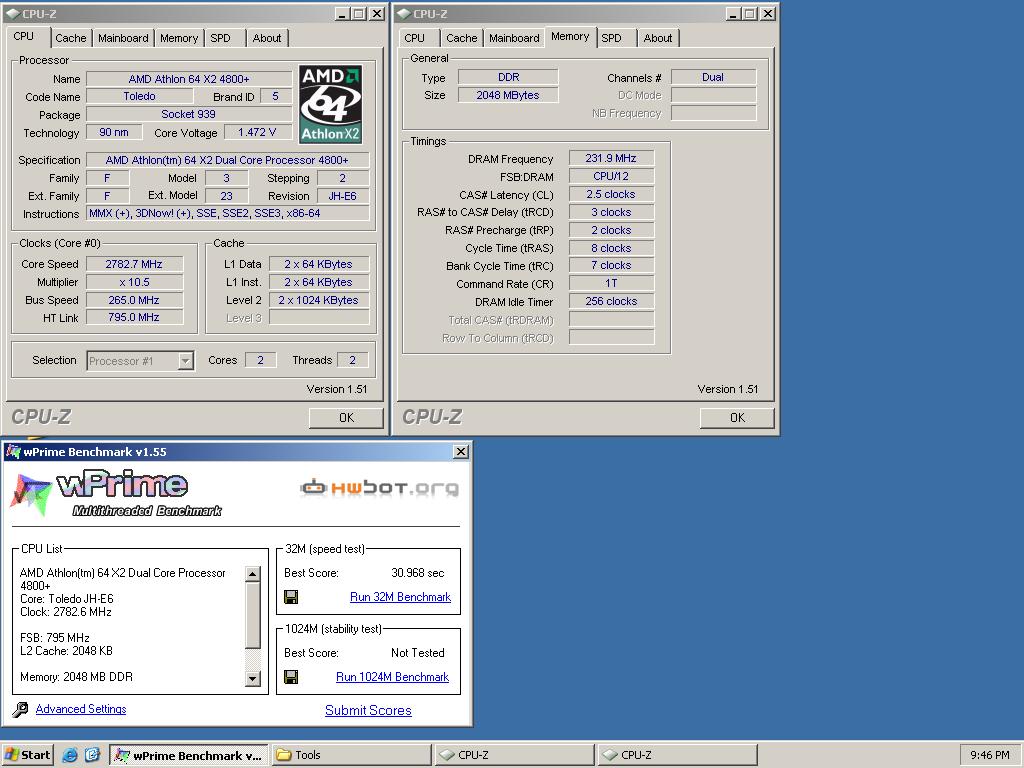The width and height of the screenshot is (1024, 768).
Task: Open Cache tab in right CPU-Z window
Action: [x=462, y=38]
